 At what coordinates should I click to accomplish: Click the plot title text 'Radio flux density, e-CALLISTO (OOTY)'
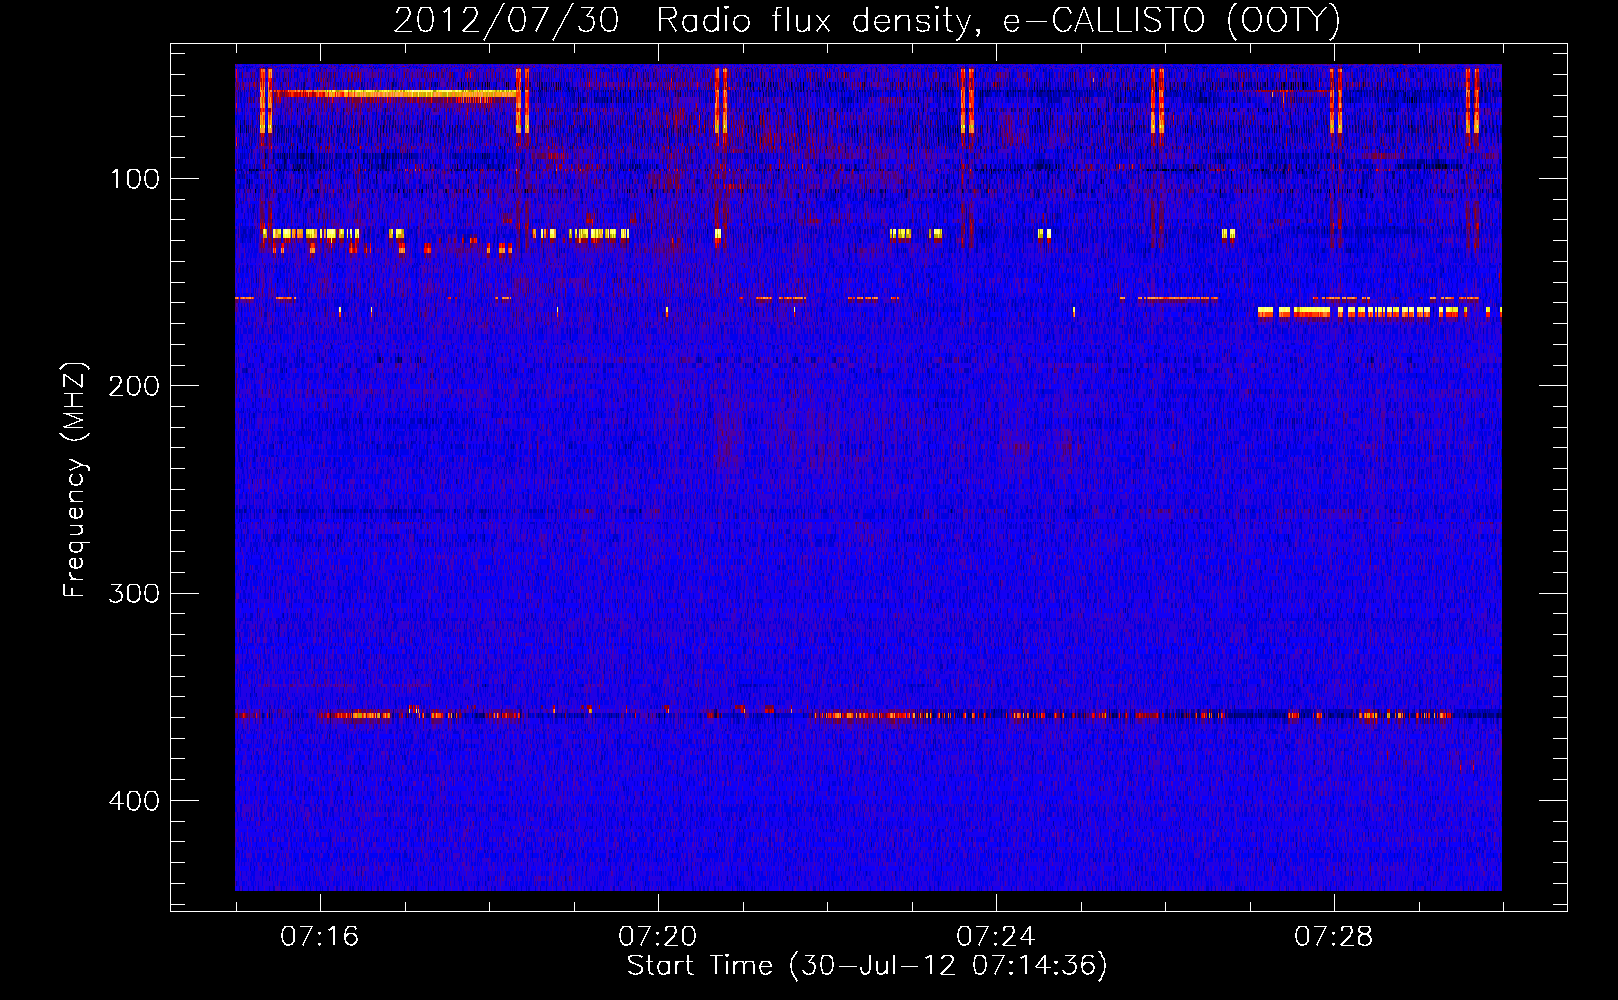point(998,21)
